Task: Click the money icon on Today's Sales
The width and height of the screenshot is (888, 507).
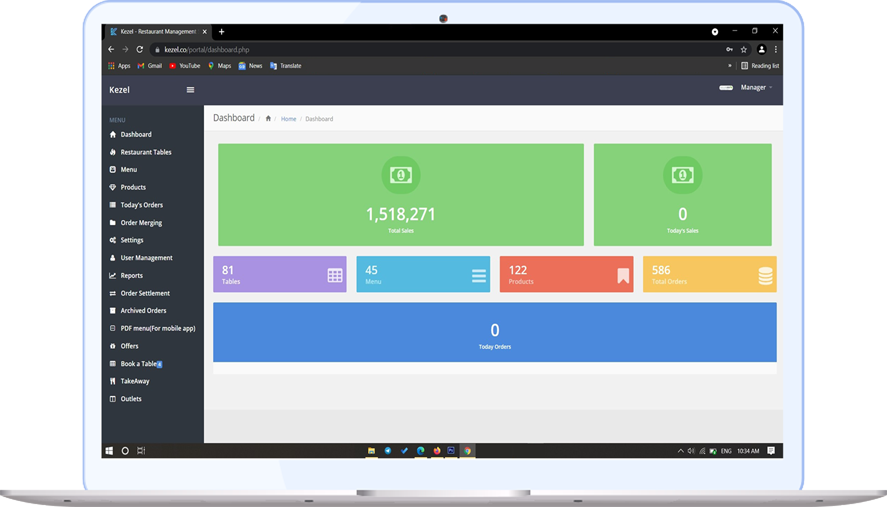Action: point(682,175)
